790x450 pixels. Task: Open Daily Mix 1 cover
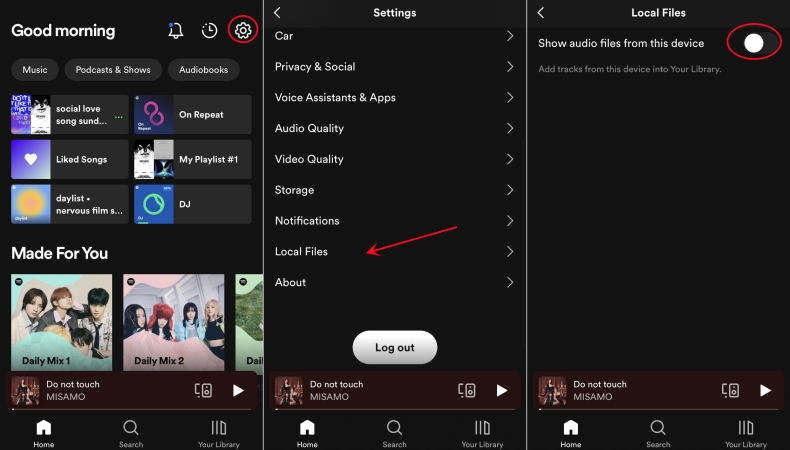[x=61, y=323]
